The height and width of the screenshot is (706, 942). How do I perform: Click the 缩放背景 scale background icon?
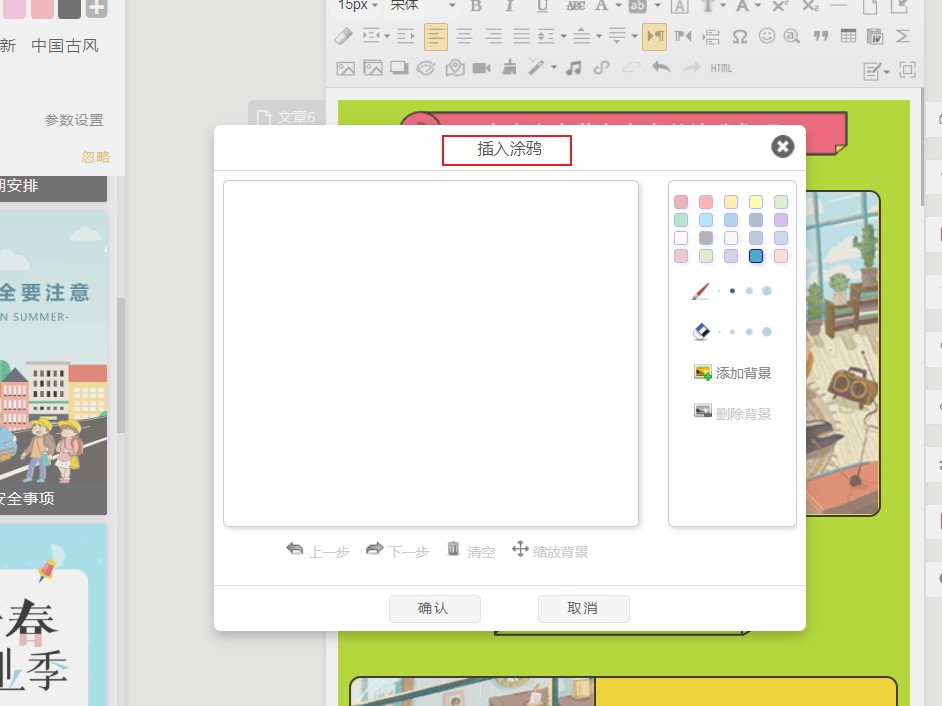(x=520, y=549)
